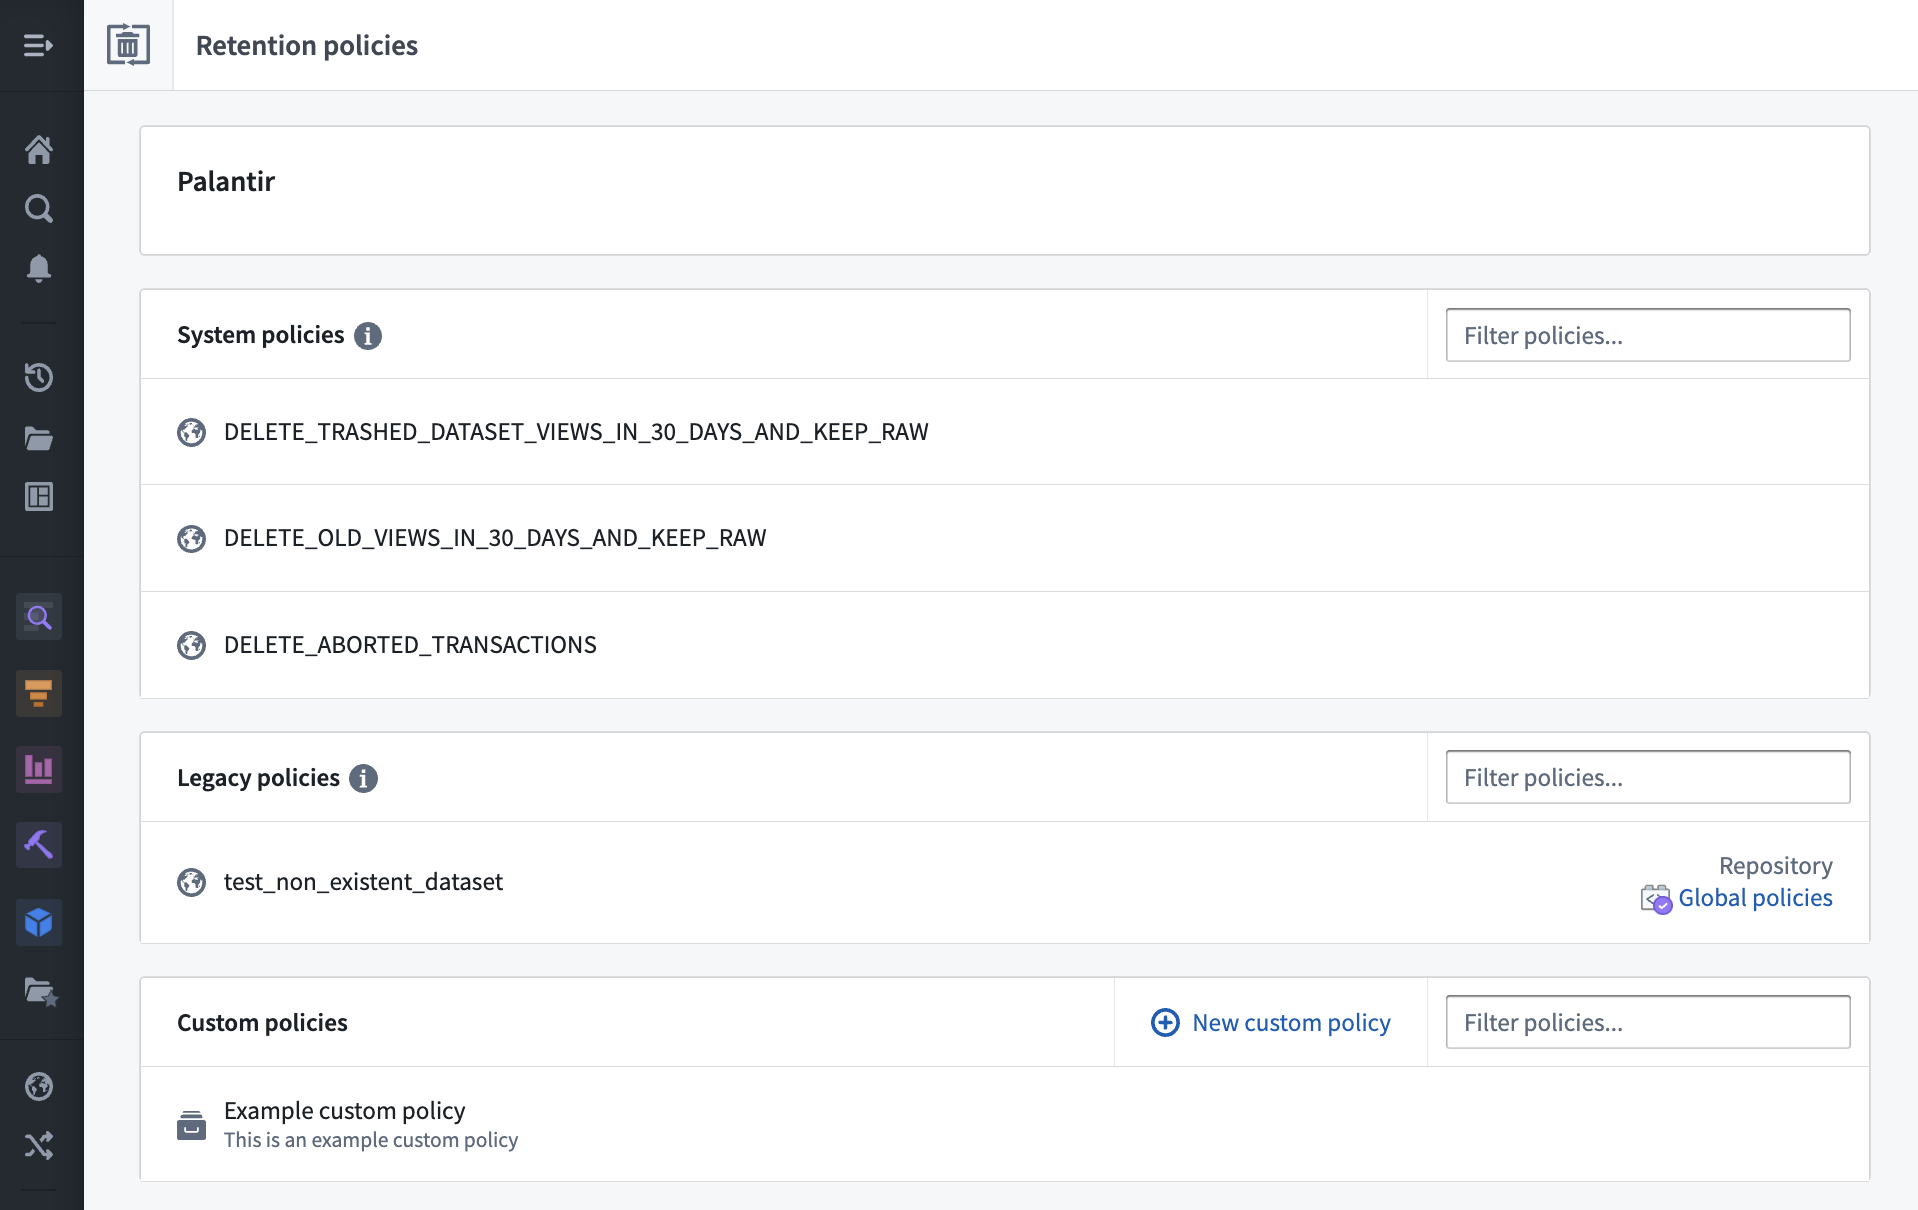Click the archive icon of Example custom policy
The width and height of the screenshot is (1918, 1210).
coord(191,1125)
